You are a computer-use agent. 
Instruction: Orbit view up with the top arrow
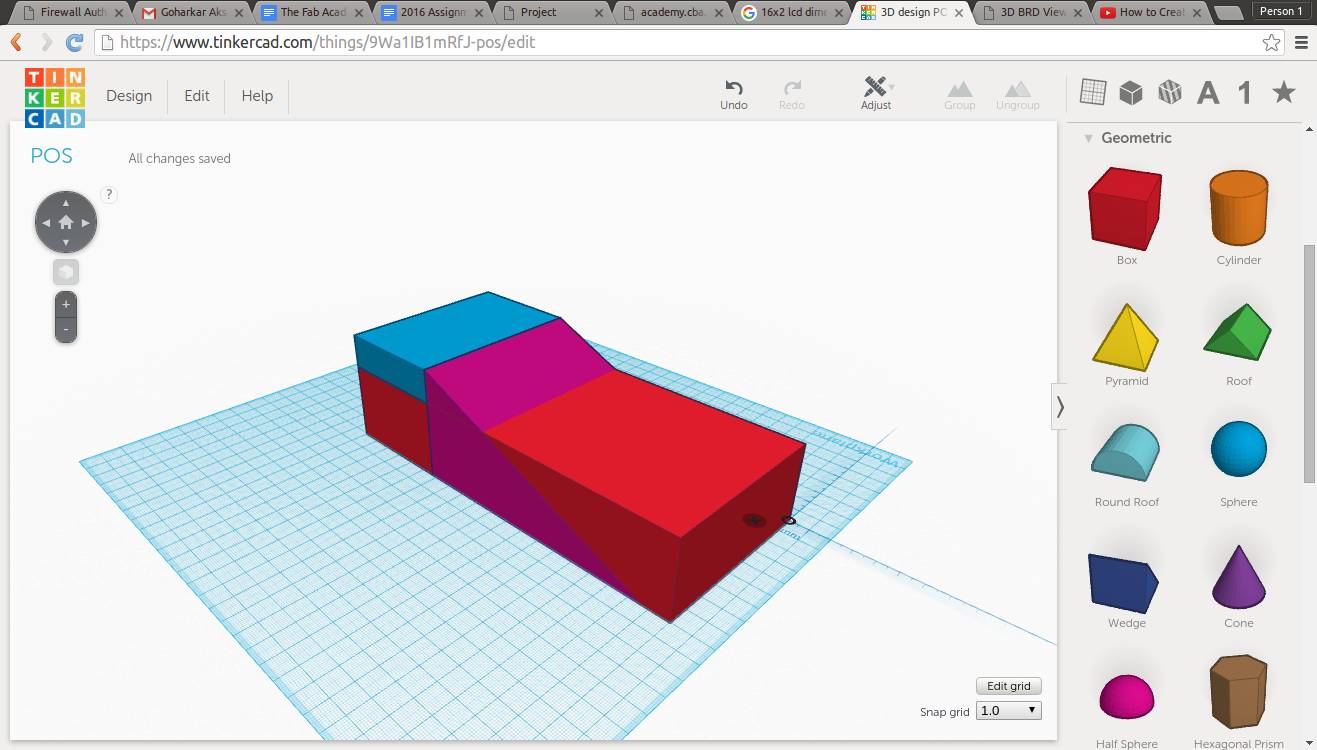[x=66, y=203]
